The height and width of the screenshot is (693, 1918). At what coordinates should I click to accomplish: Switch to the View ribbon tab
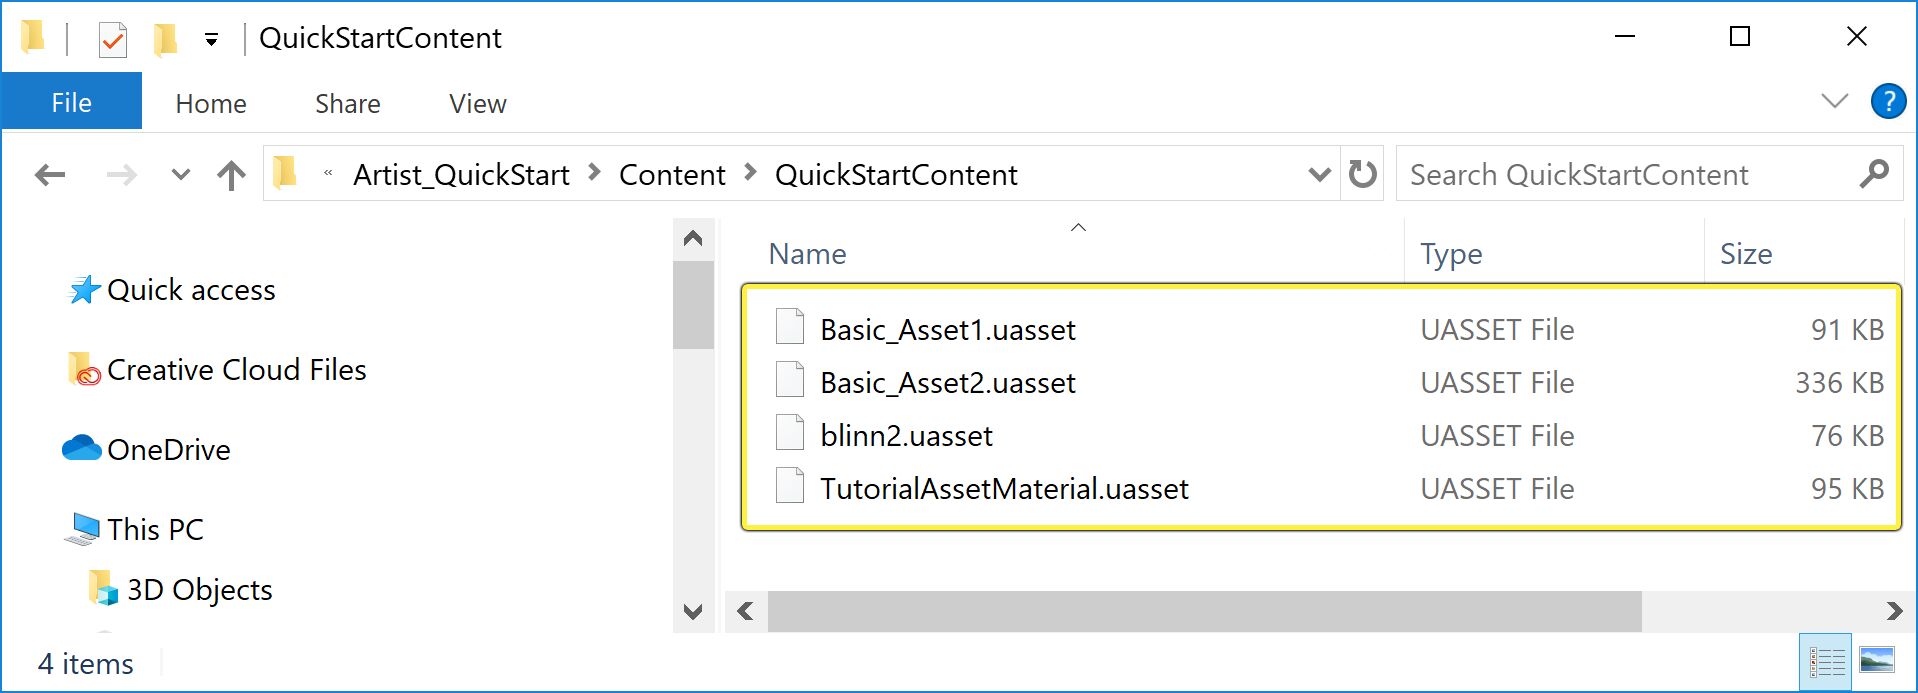pos(476,103)
